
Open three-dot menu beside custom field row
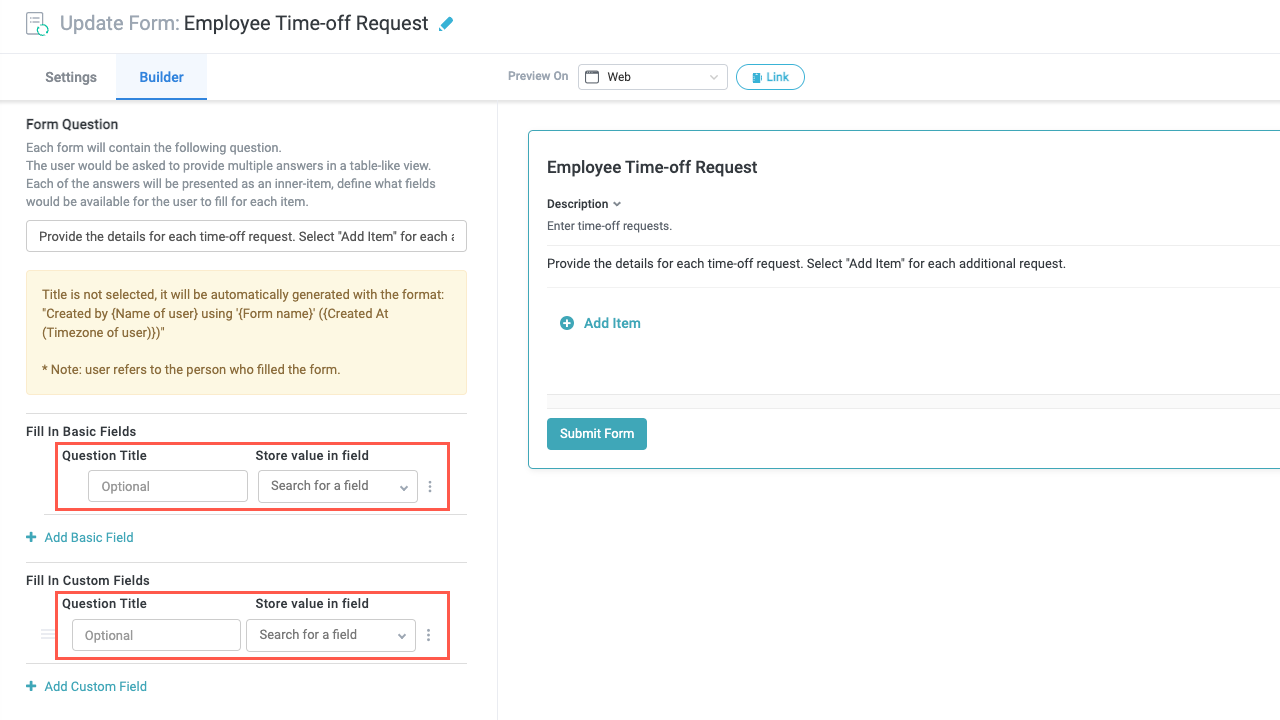(x=428, y=634)
